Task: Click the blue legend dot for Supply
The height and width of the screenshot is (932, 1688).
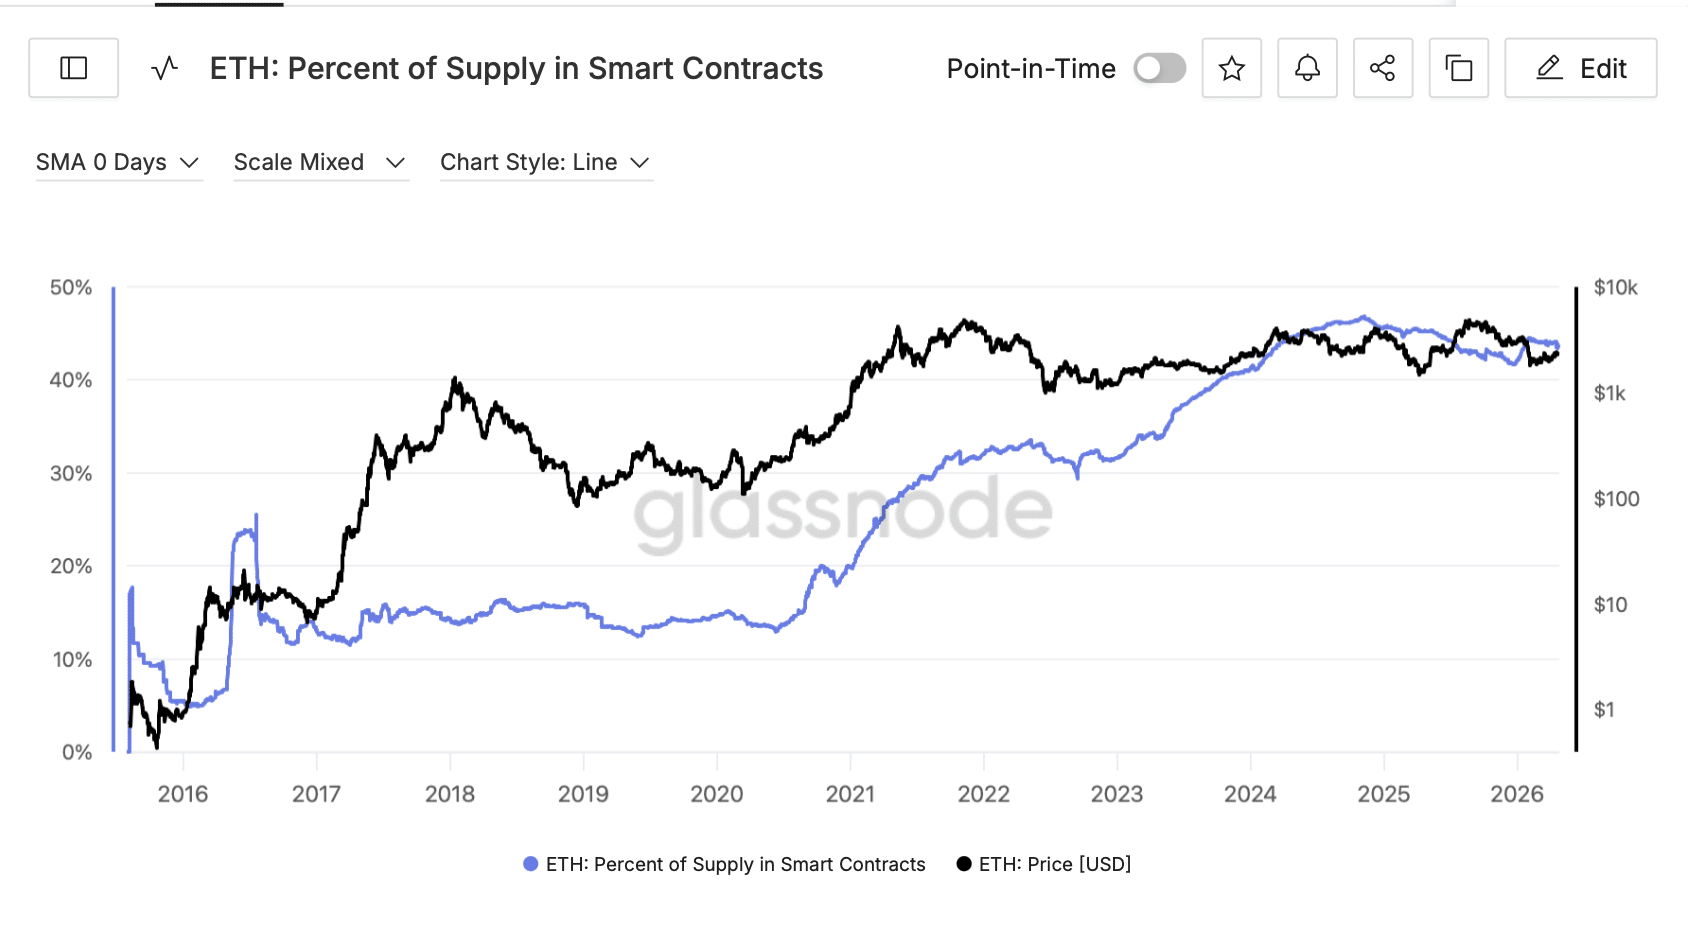Action: pos(531,864)
